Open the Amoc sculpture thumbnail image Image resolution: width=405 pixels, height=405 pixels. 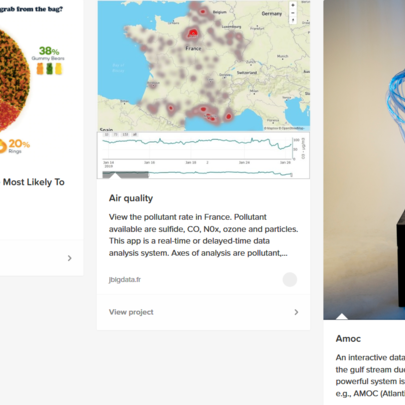[x=364, y=160]
